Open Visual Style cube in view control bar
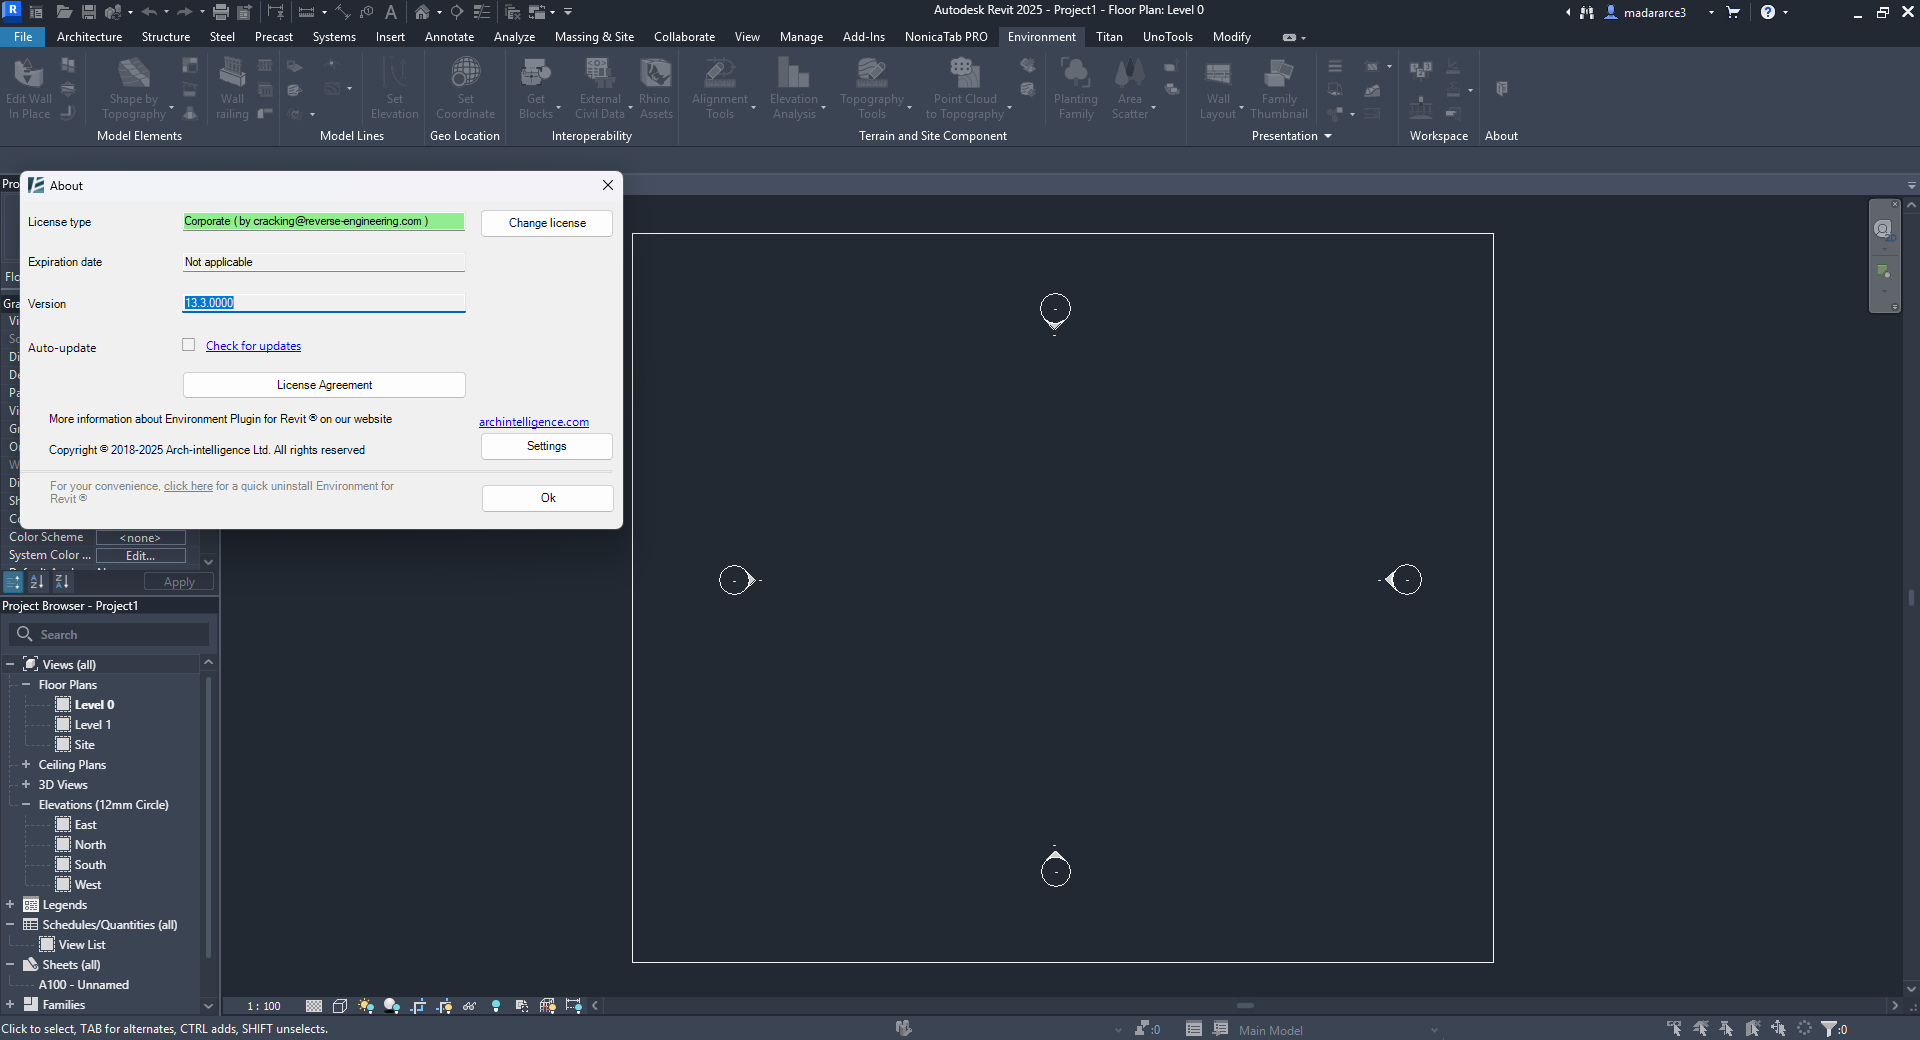 (x=340, y=1006)
